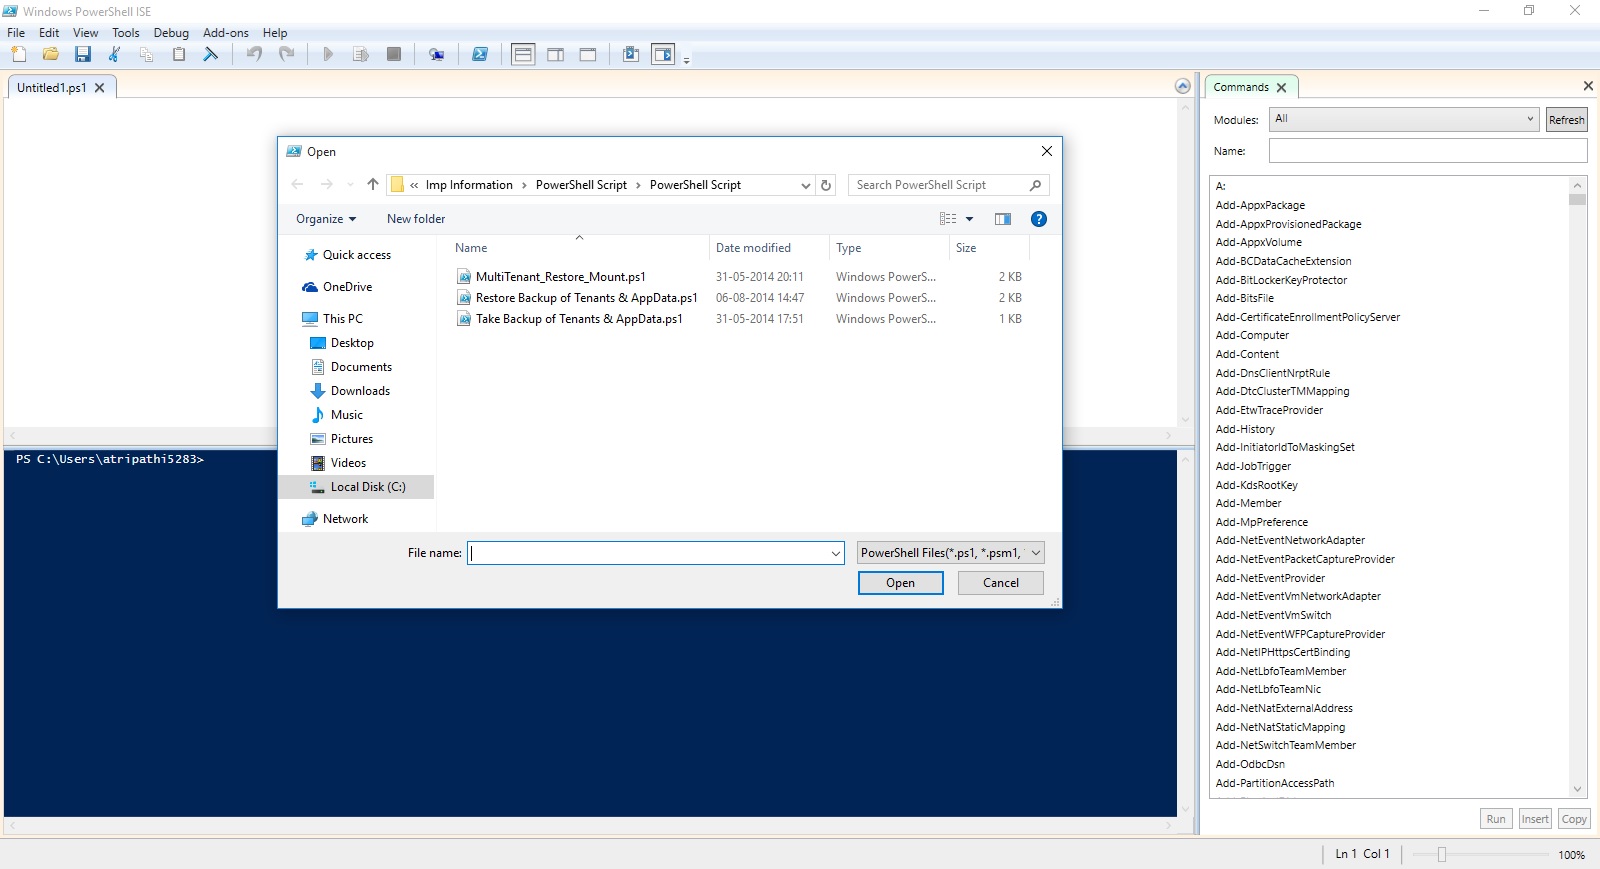Toggle Show Script Pane Top layout
1600x869 pixels.
[x=523, y=54]
